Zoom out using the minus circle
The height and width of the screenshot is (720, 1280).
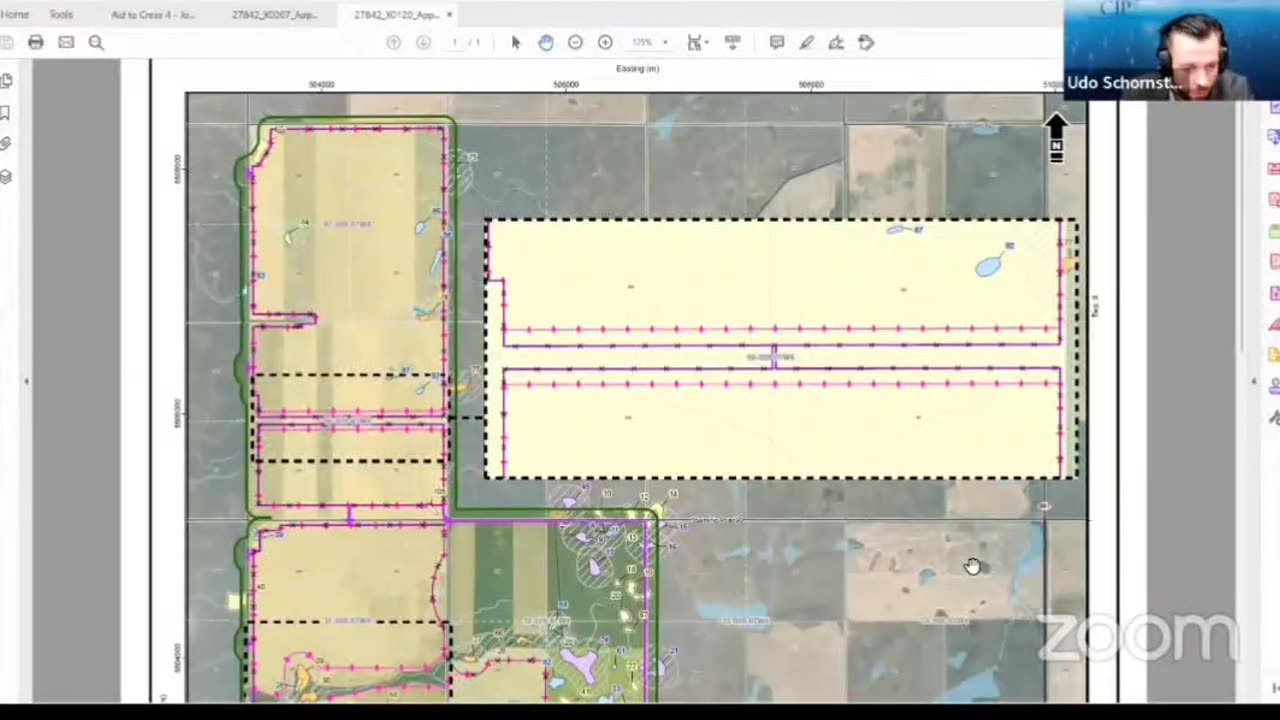(x=575, y=42)
